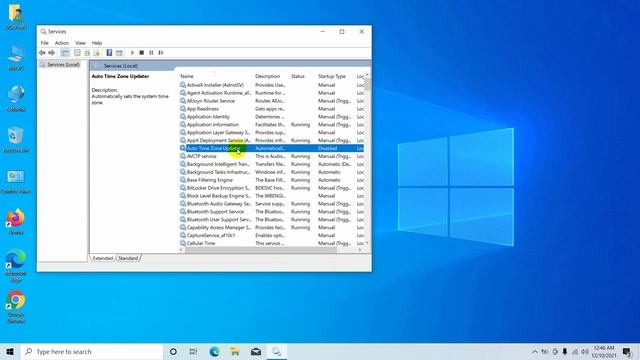Click the gear icon beside App Readiness
This screenshot has width=640, height=360.
click(183, 109)
